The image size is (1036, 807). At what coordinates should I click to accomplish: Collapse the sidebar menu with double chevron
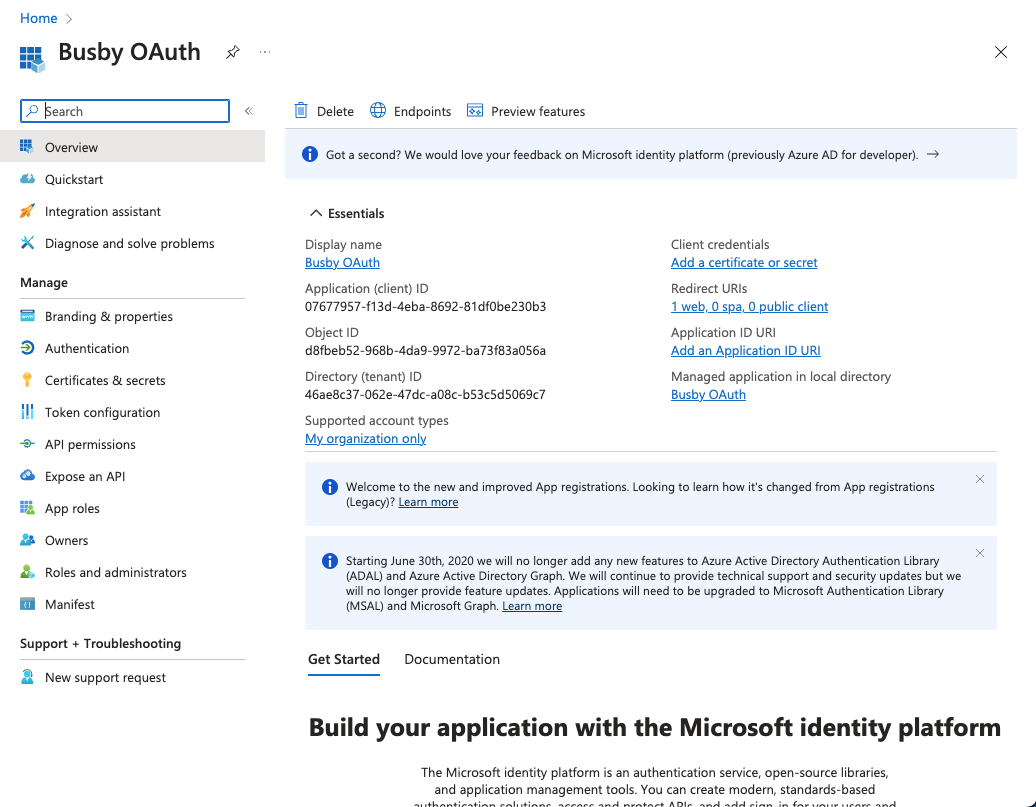pos(249,111)
